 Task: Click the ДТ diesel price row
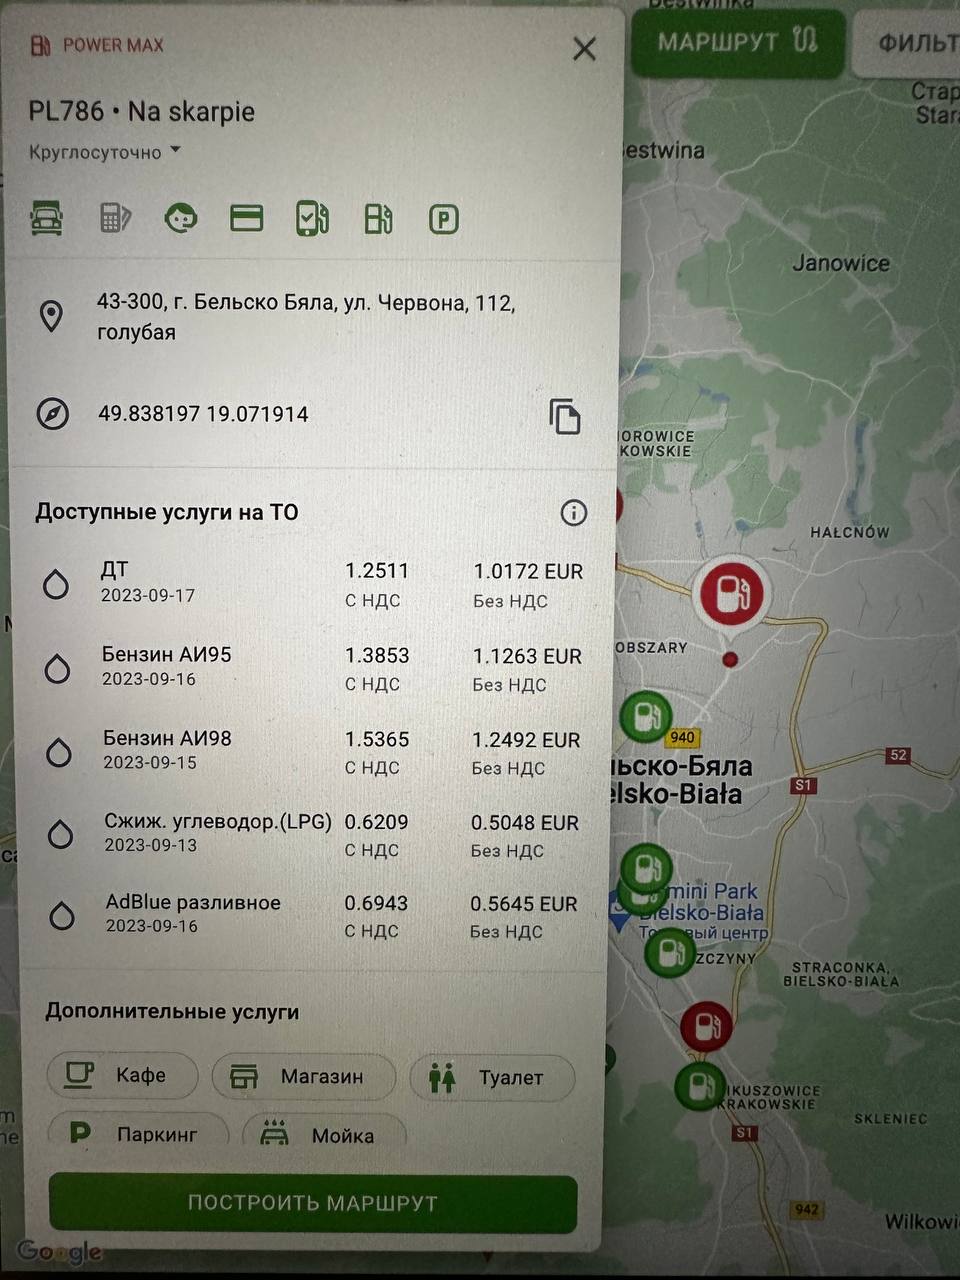point(312,584)
